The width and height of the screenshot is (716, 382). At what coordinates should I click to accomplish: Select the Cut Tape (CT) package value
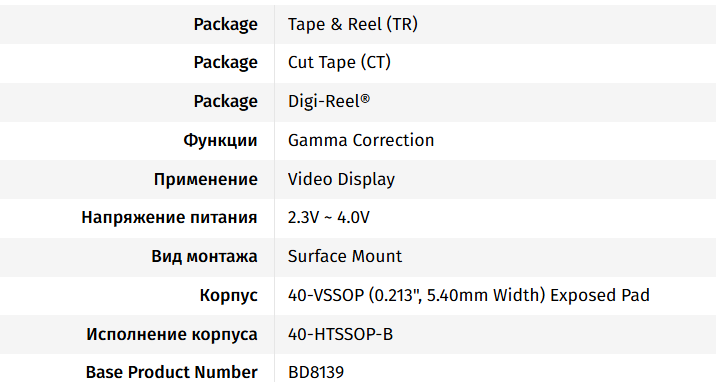point(339,63)
